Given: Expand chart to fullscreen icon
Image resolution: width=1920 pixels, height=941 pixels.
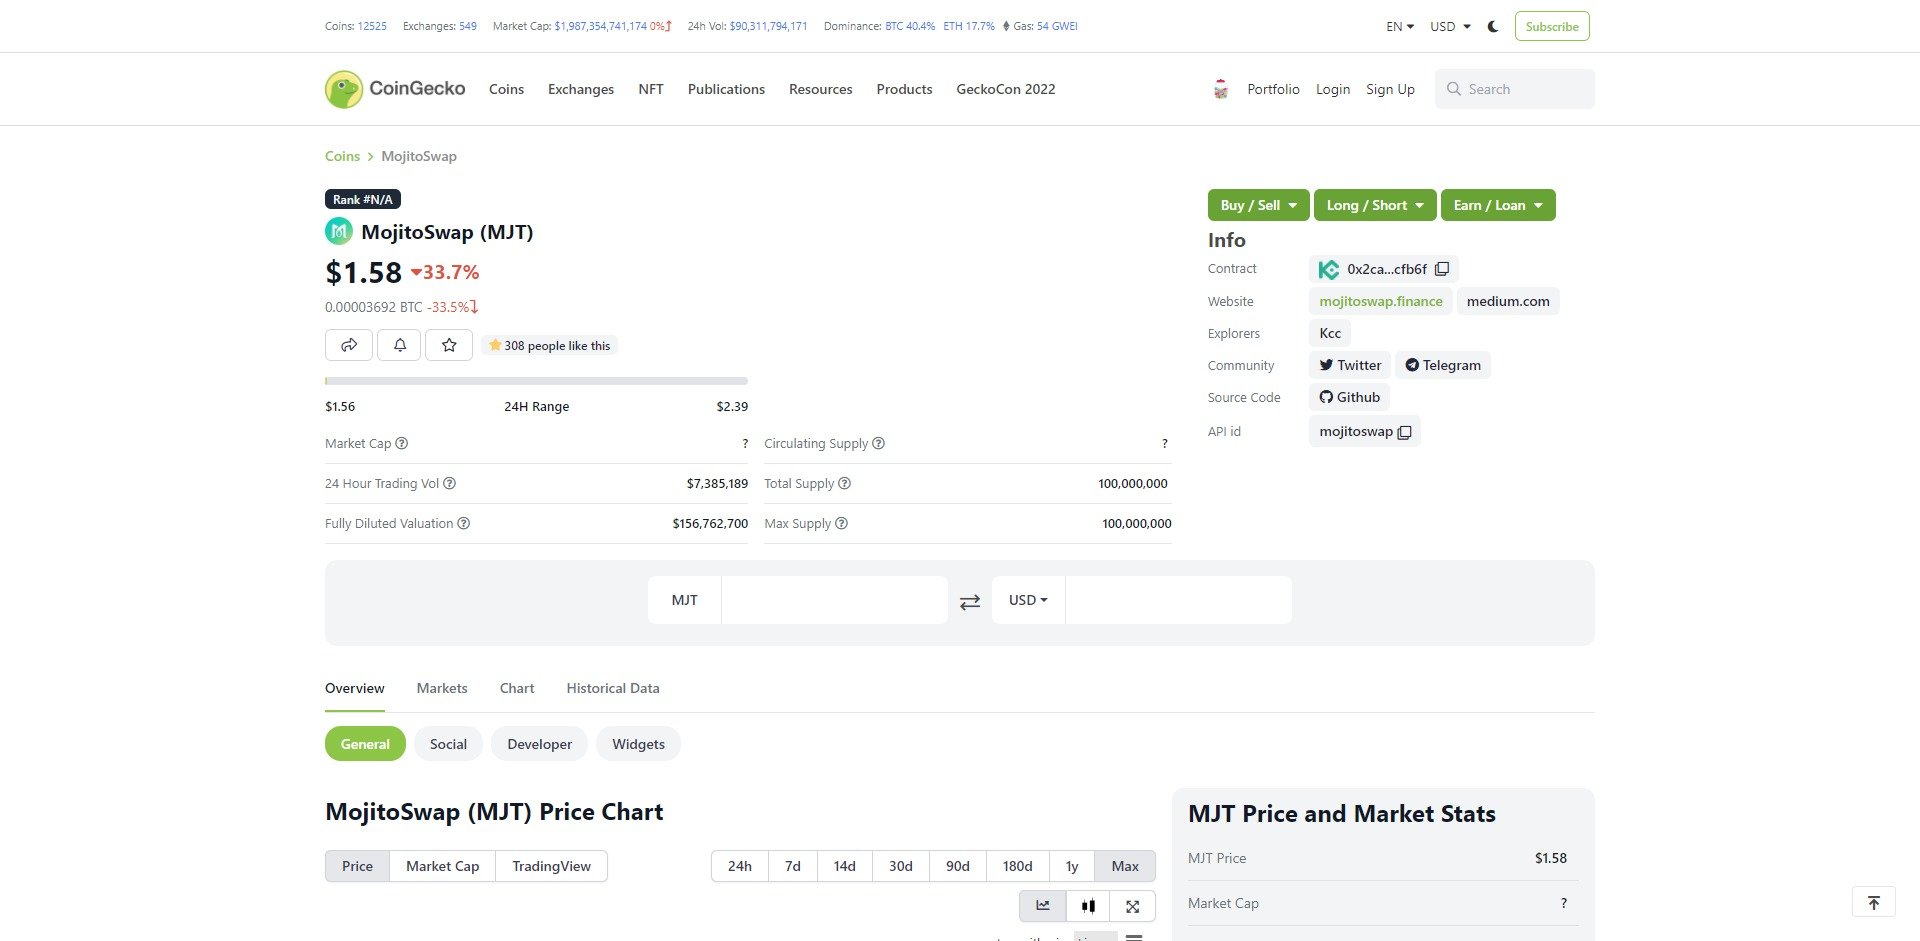Looking at the screenshot, I should [x=1132, y=906].
